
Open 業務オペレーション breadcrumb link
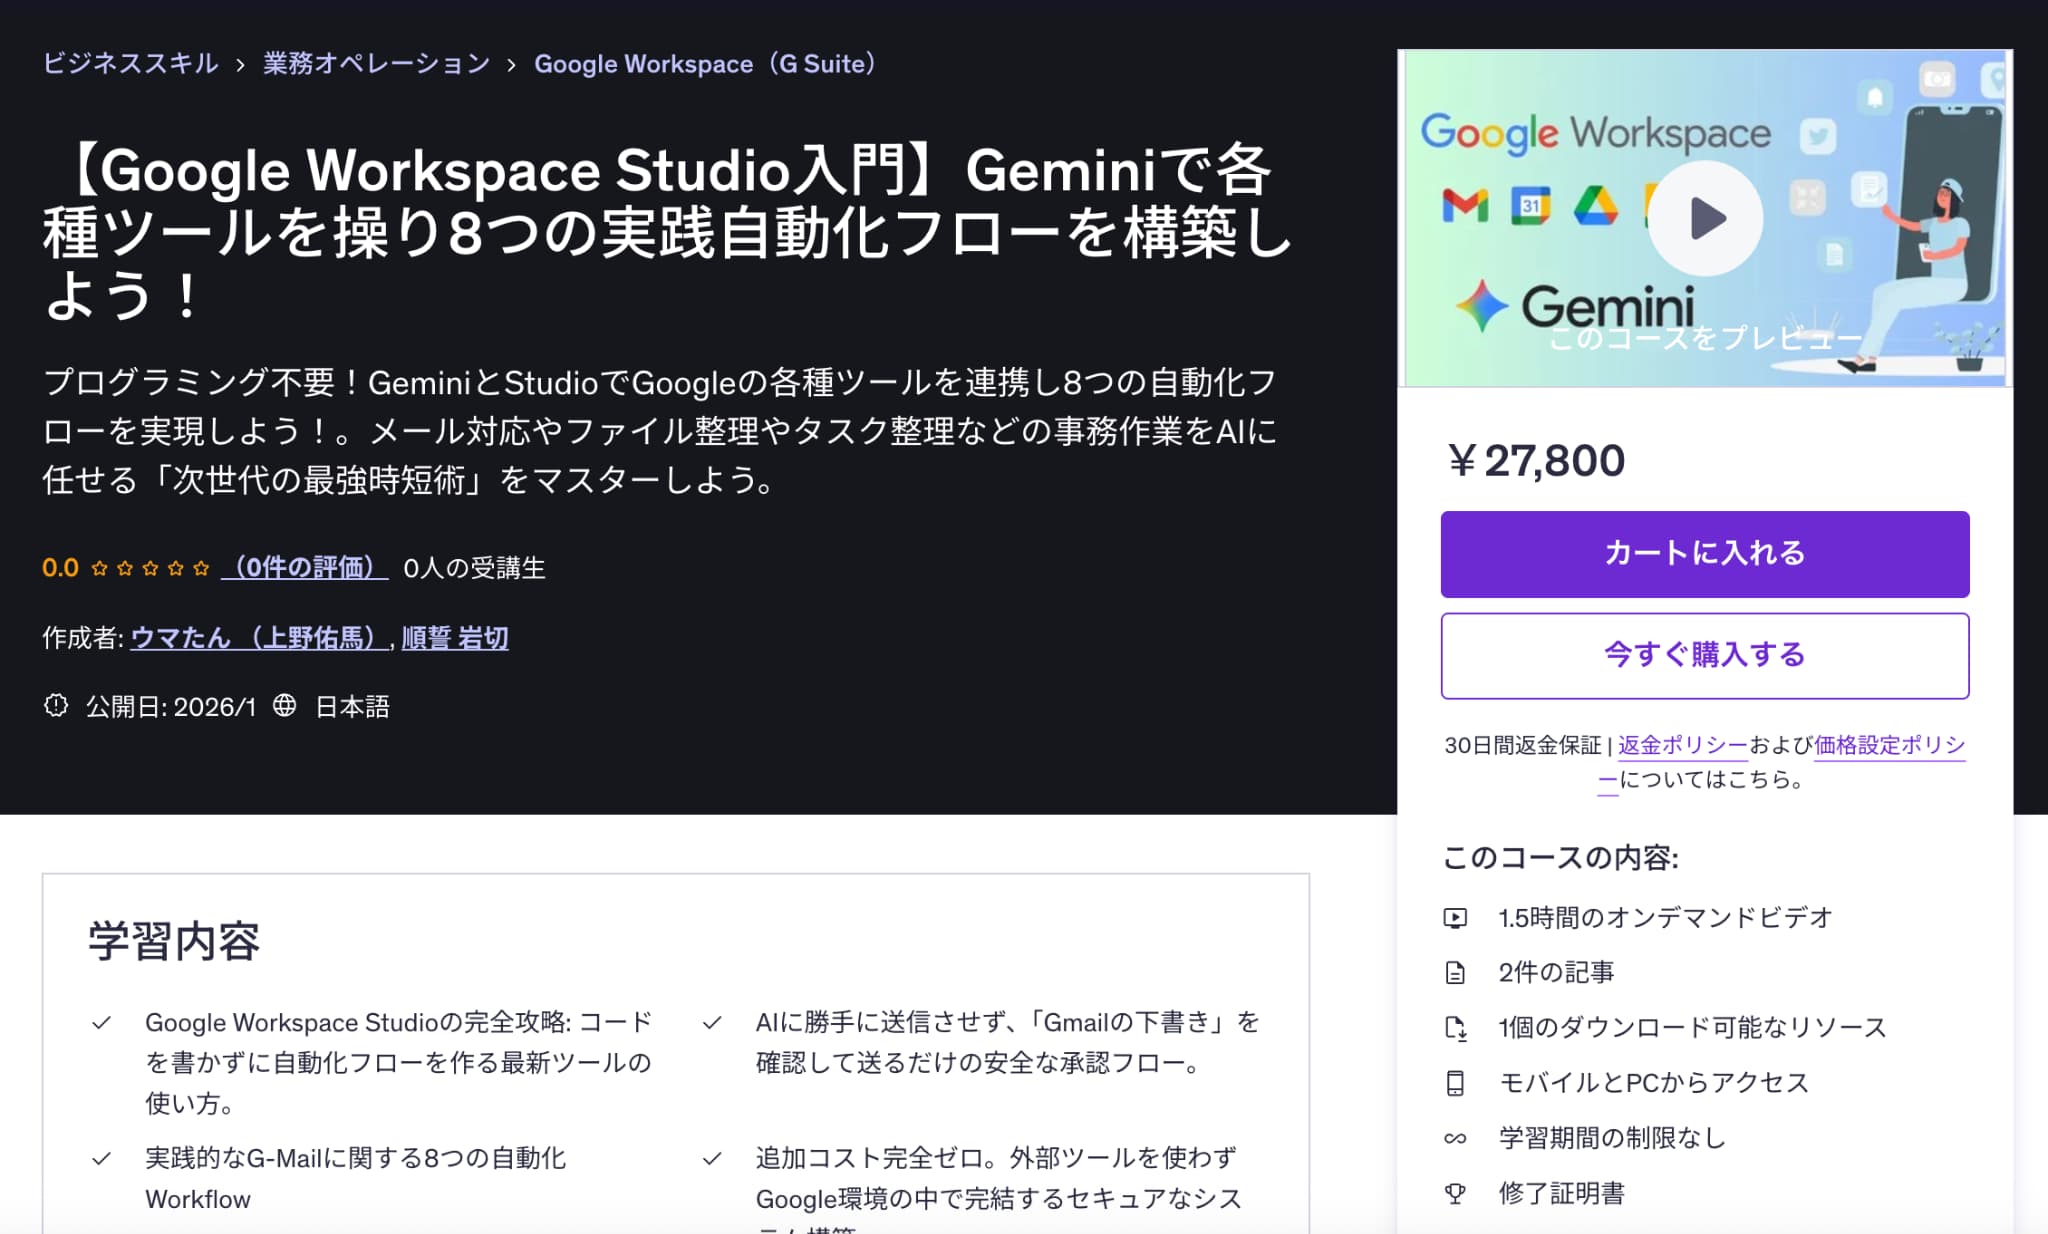coord(376,64)
